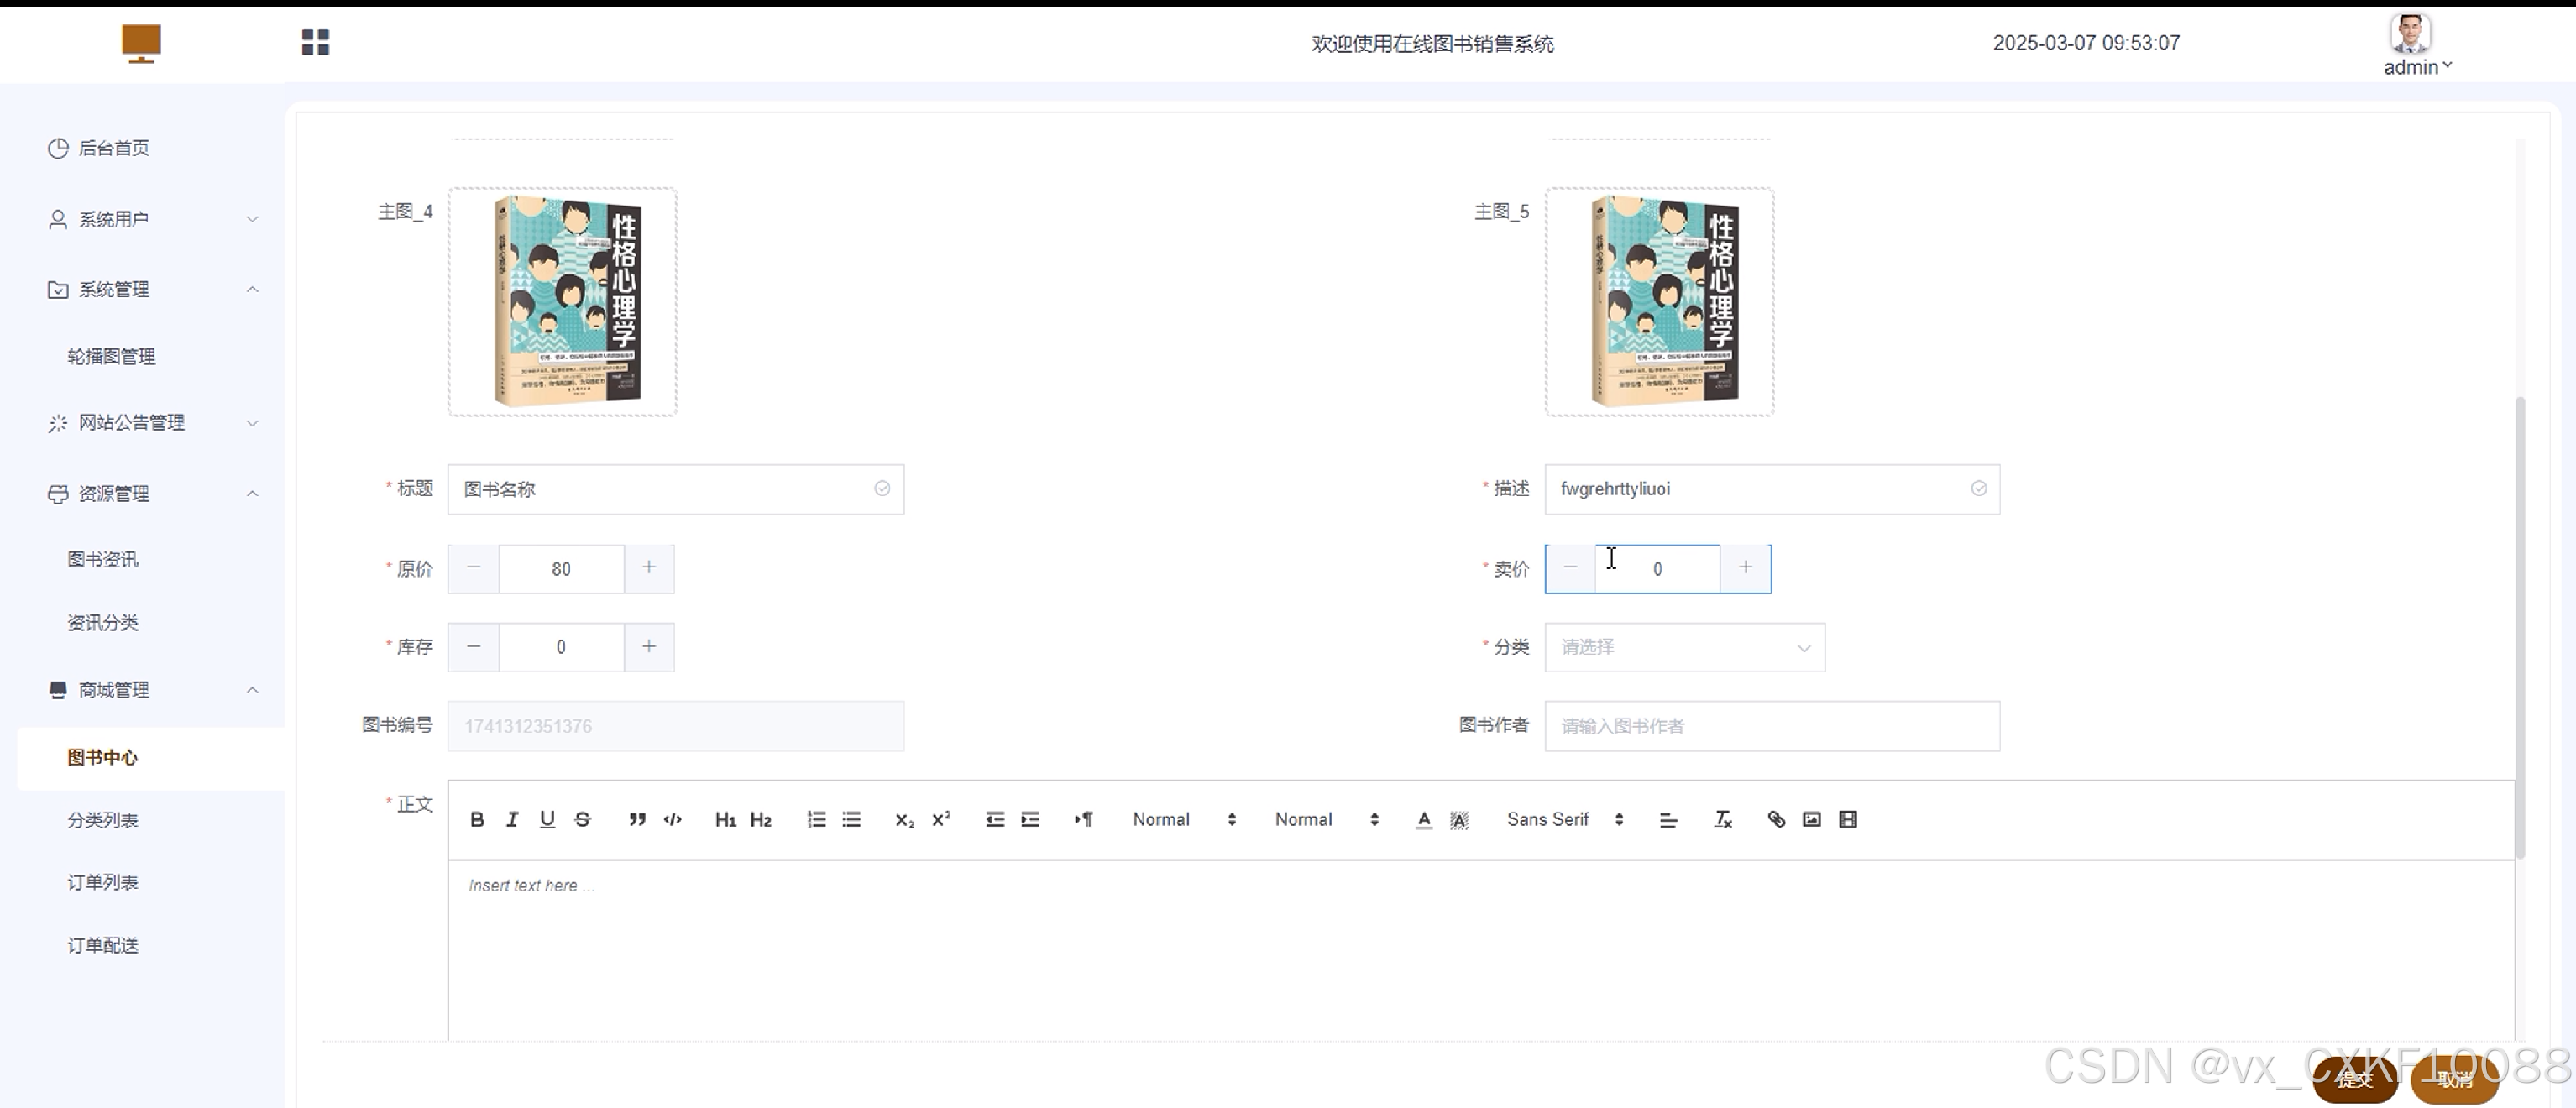Insert a link using the link icon
This screenshot has width=2576, height=1108.
1776,819
